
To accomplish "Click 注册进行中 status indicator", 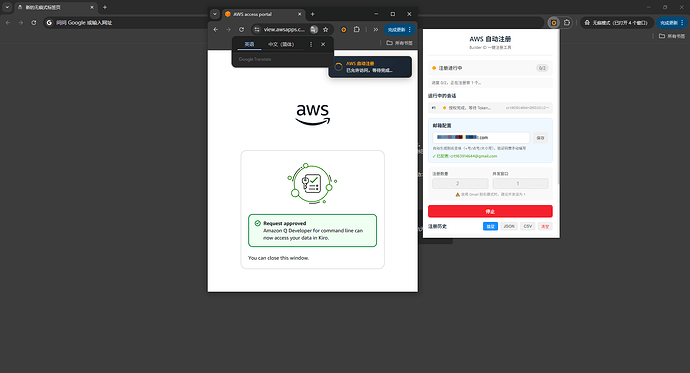I will point(447,68).
